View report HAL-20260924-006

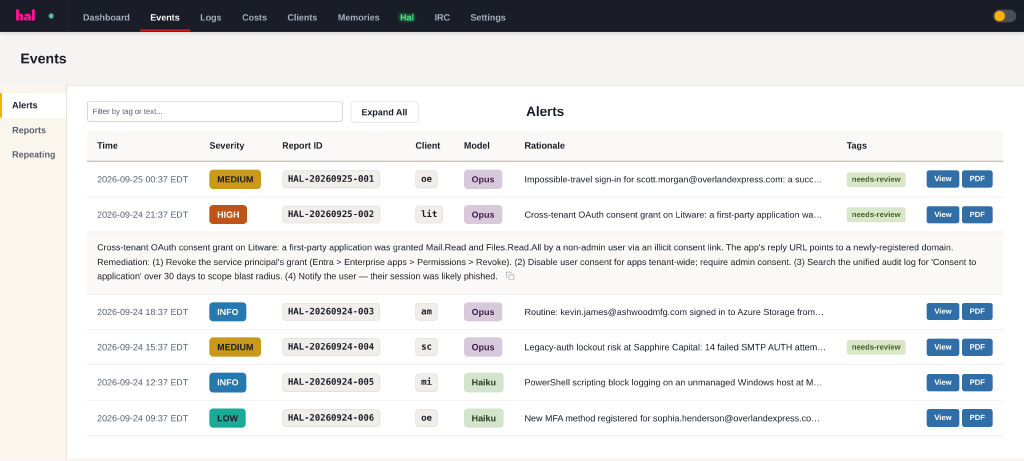942,418
